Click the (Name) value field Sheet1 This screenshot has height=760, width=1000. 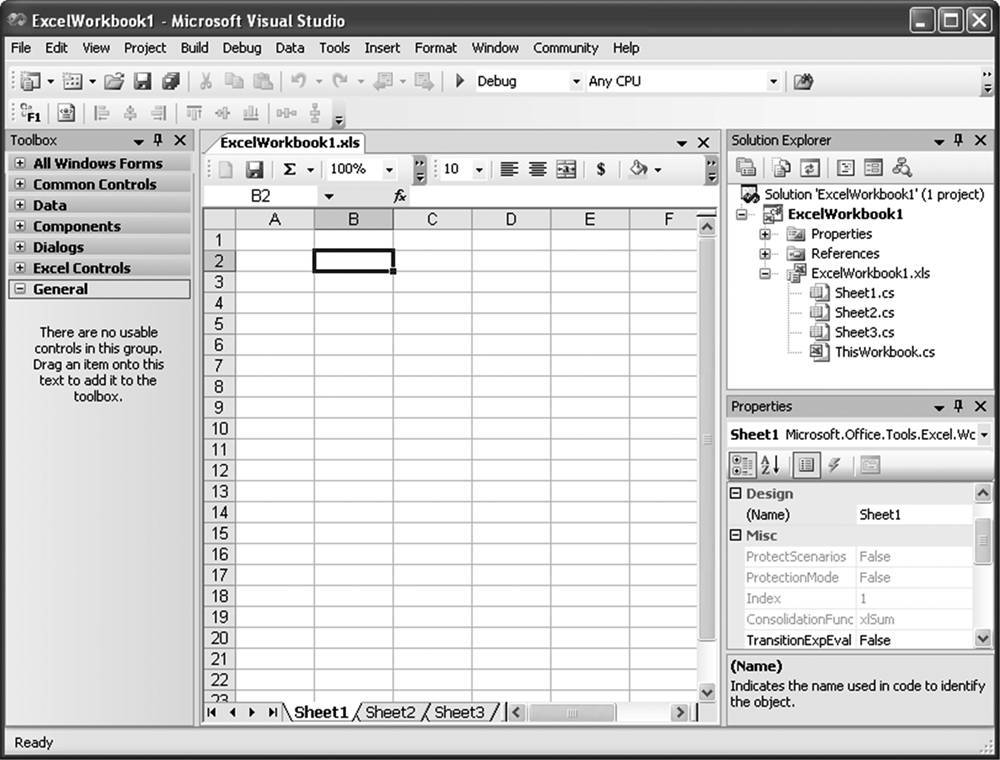[x=915, y=515]
